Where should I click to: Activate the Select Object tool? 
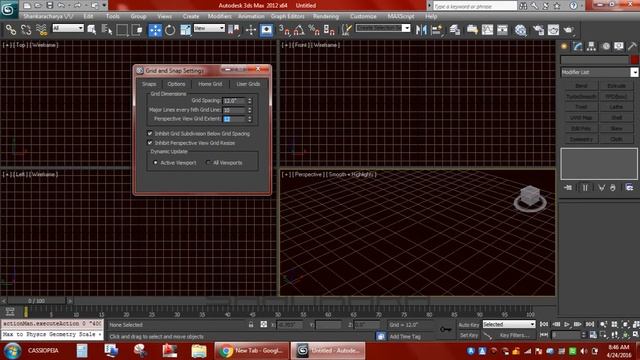pos(92,30)
